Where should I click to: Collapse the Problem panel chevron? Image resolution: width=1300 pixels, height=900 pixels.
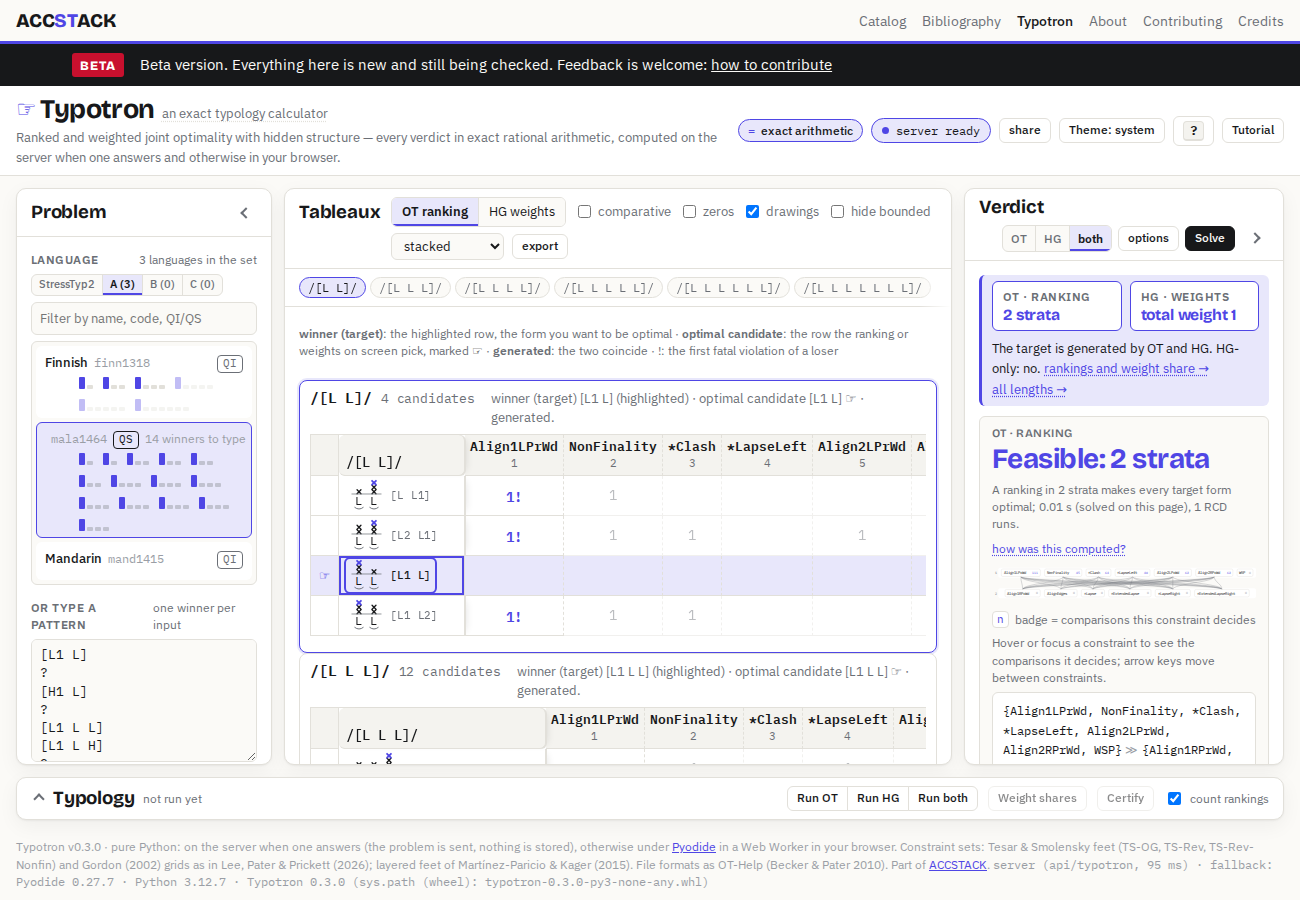pyautogui.click(x=244, y=213)
